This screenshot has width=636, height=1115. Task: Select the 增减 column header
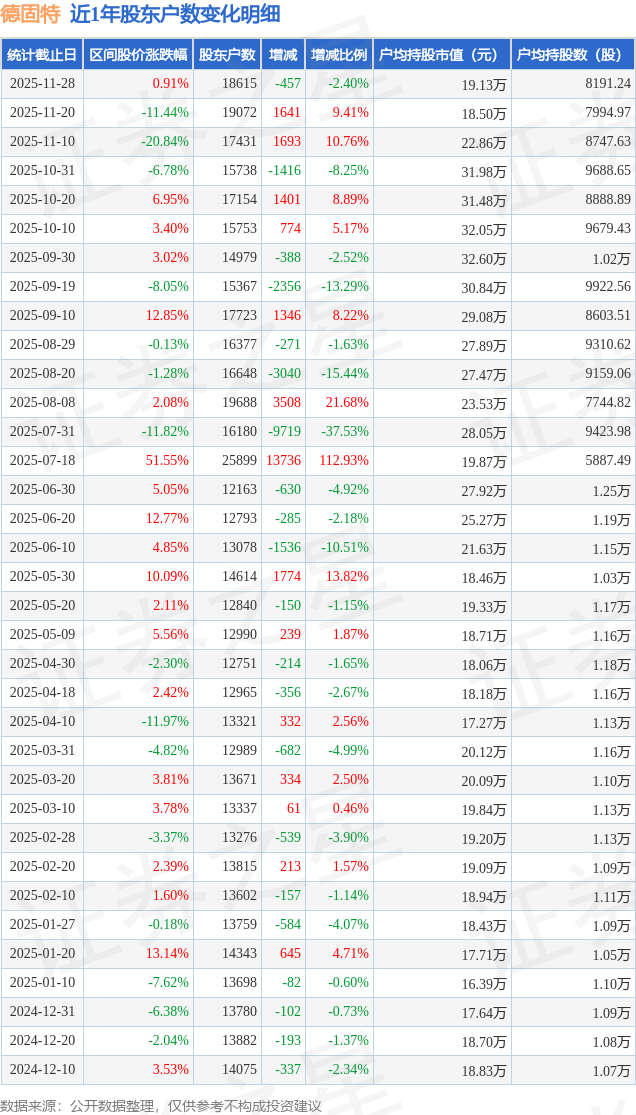[x=284, y=55]
